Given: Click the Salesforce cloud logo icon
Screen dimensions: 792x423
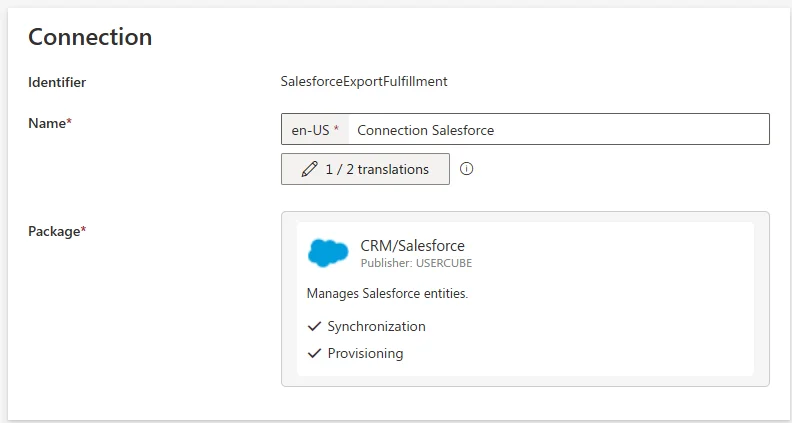Looking at the screenshot, I should 328,253.
